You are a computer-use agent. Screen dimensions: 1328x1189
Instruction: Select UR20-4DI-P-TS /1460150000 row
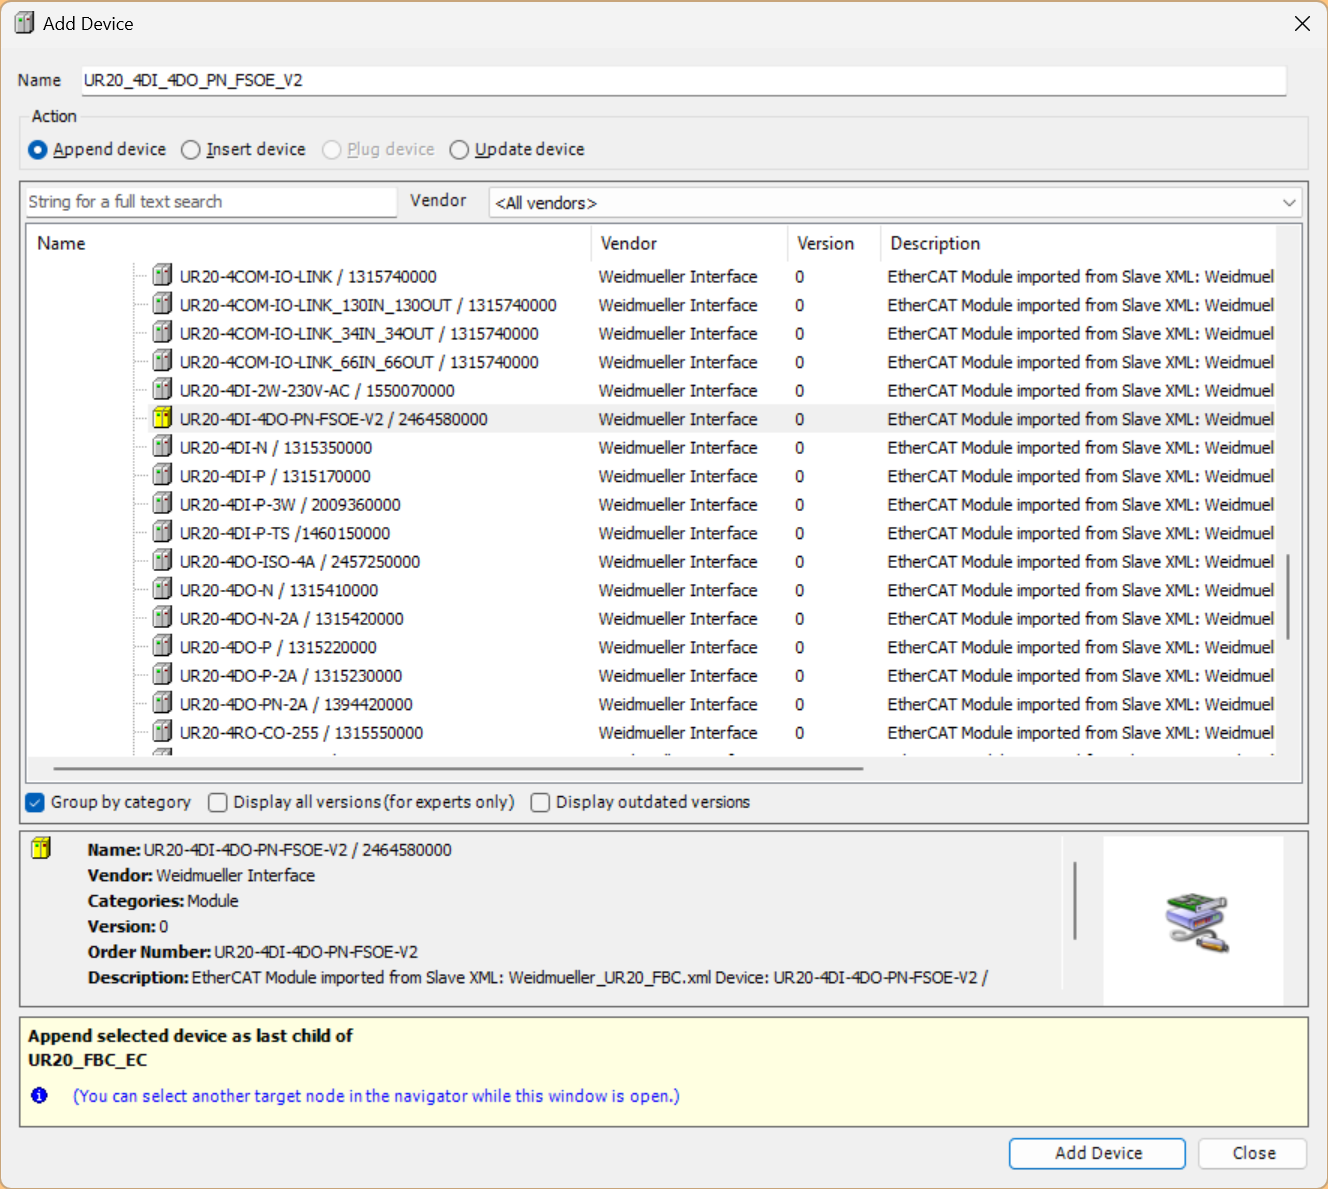pos(285,533)
